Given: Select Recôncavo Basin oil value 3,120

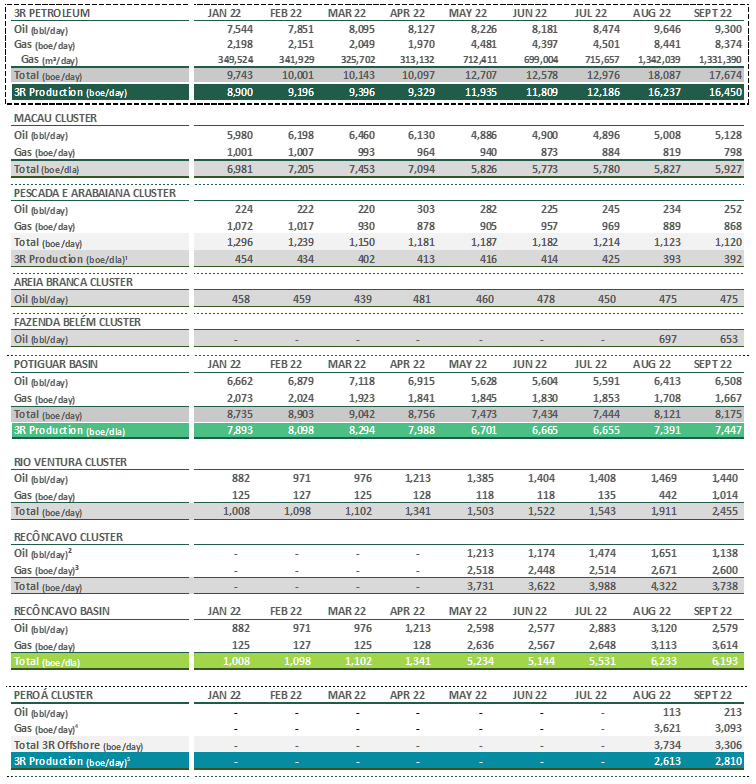Looking at the screenshot, I should (x=664, y=628).
